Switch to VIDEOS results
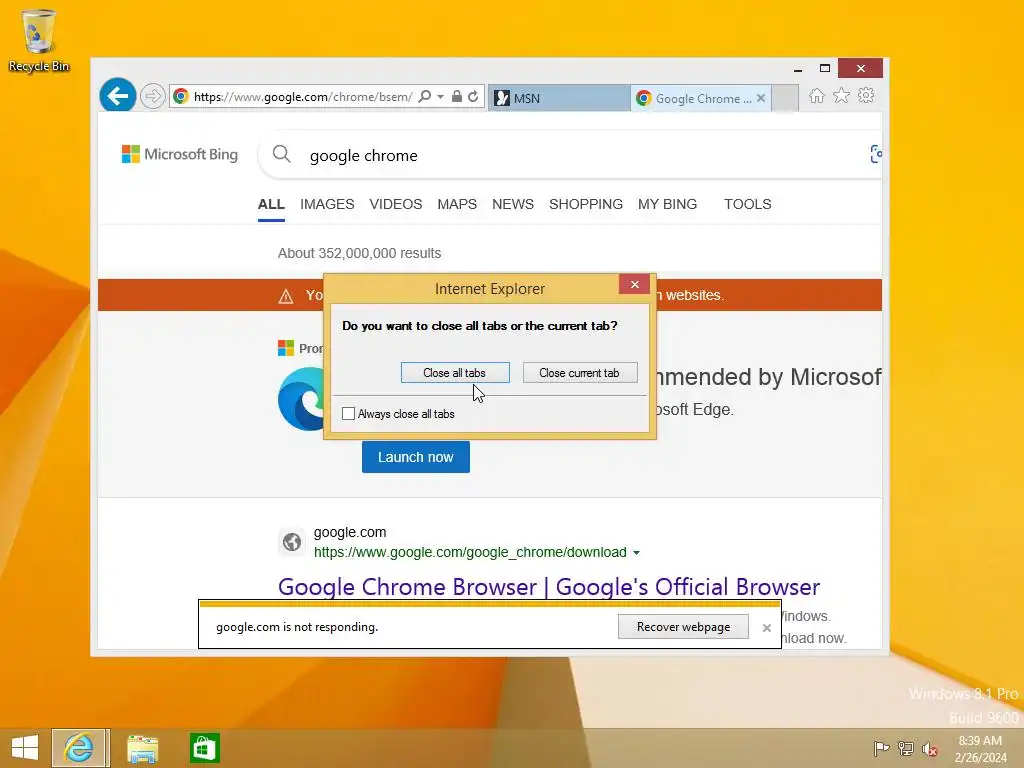The width and height of the screenshot is (1024, 768). tap(396, 204)
